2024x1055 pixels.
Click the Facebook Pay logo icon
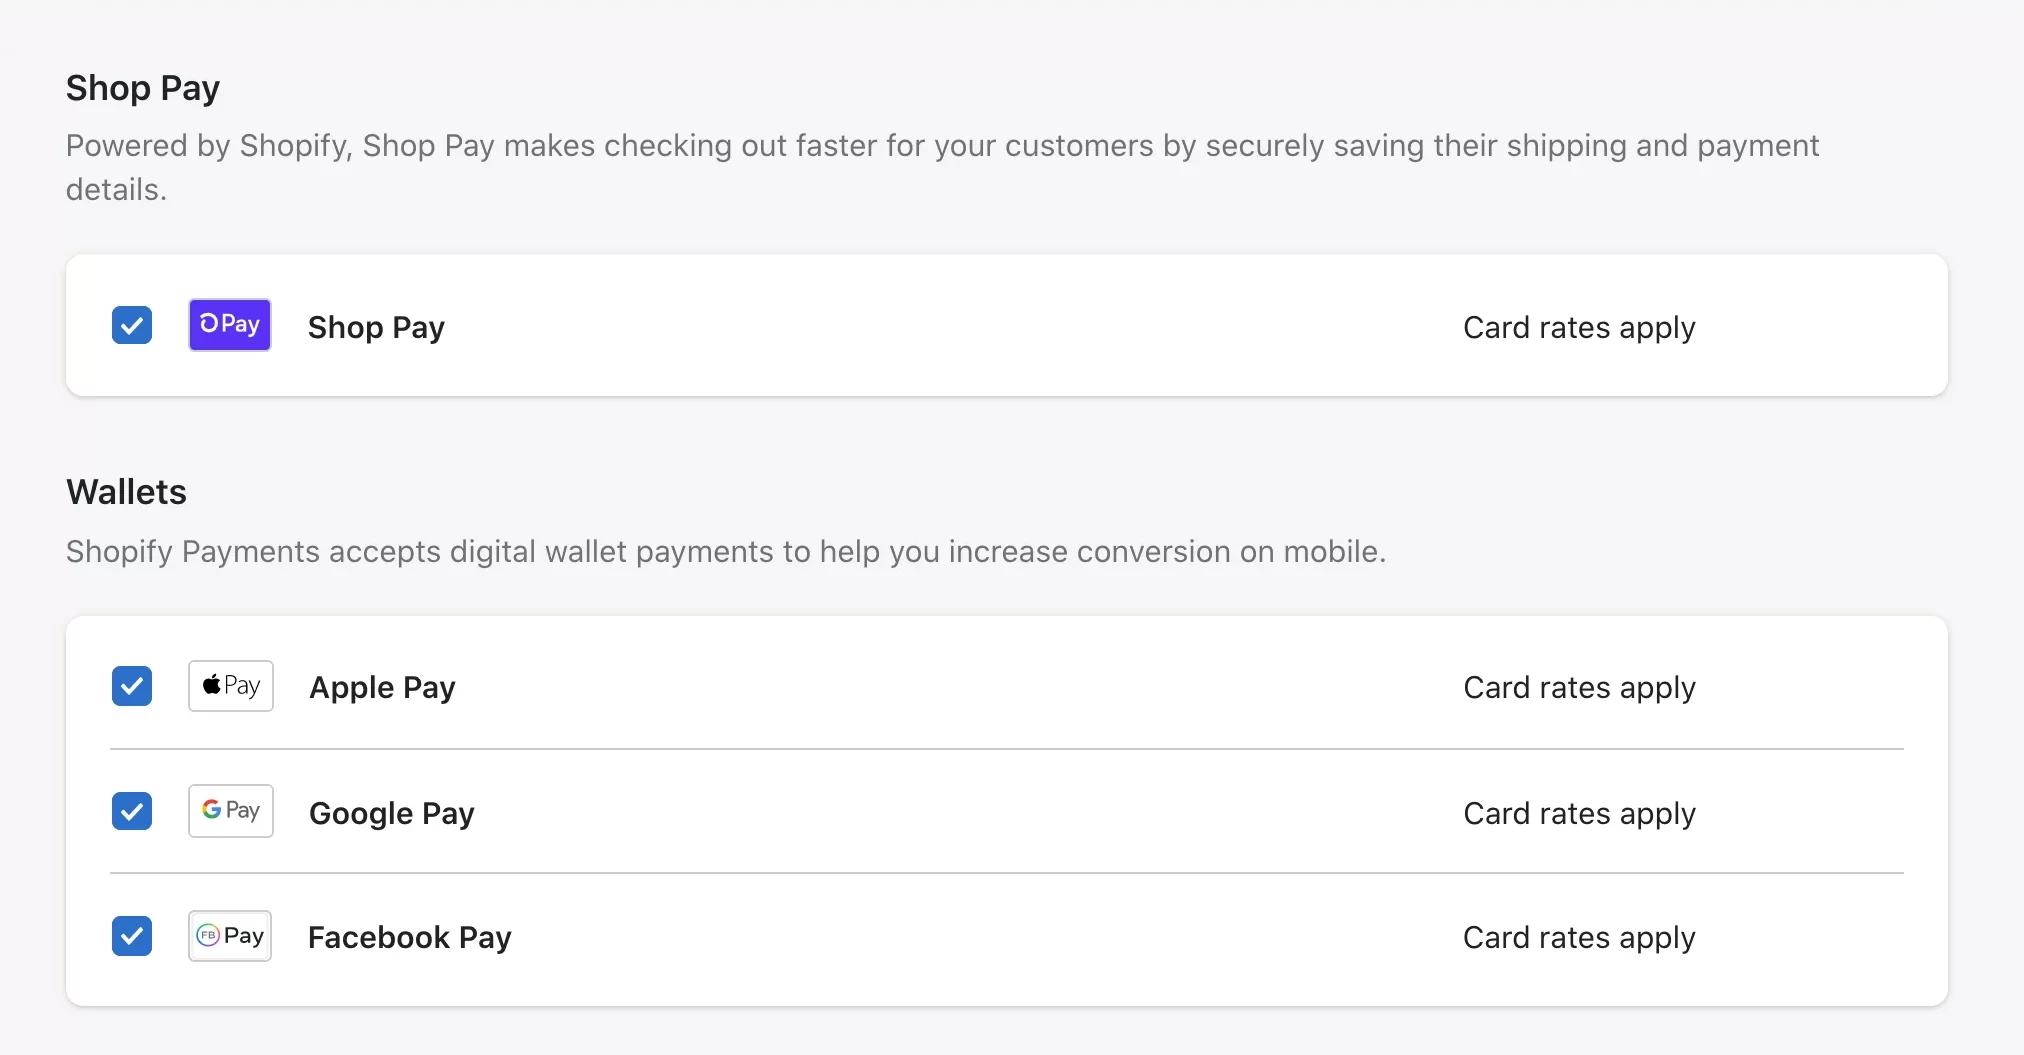(x=230, y=936)
